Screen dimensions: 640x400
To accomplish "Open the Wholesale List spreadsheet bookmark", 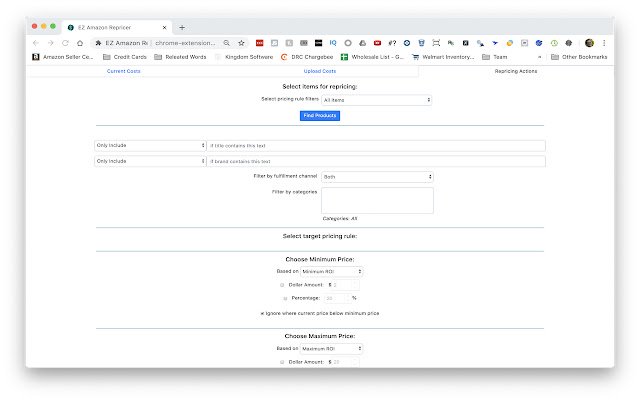I will pyautogui.click(x=372, y=57).
